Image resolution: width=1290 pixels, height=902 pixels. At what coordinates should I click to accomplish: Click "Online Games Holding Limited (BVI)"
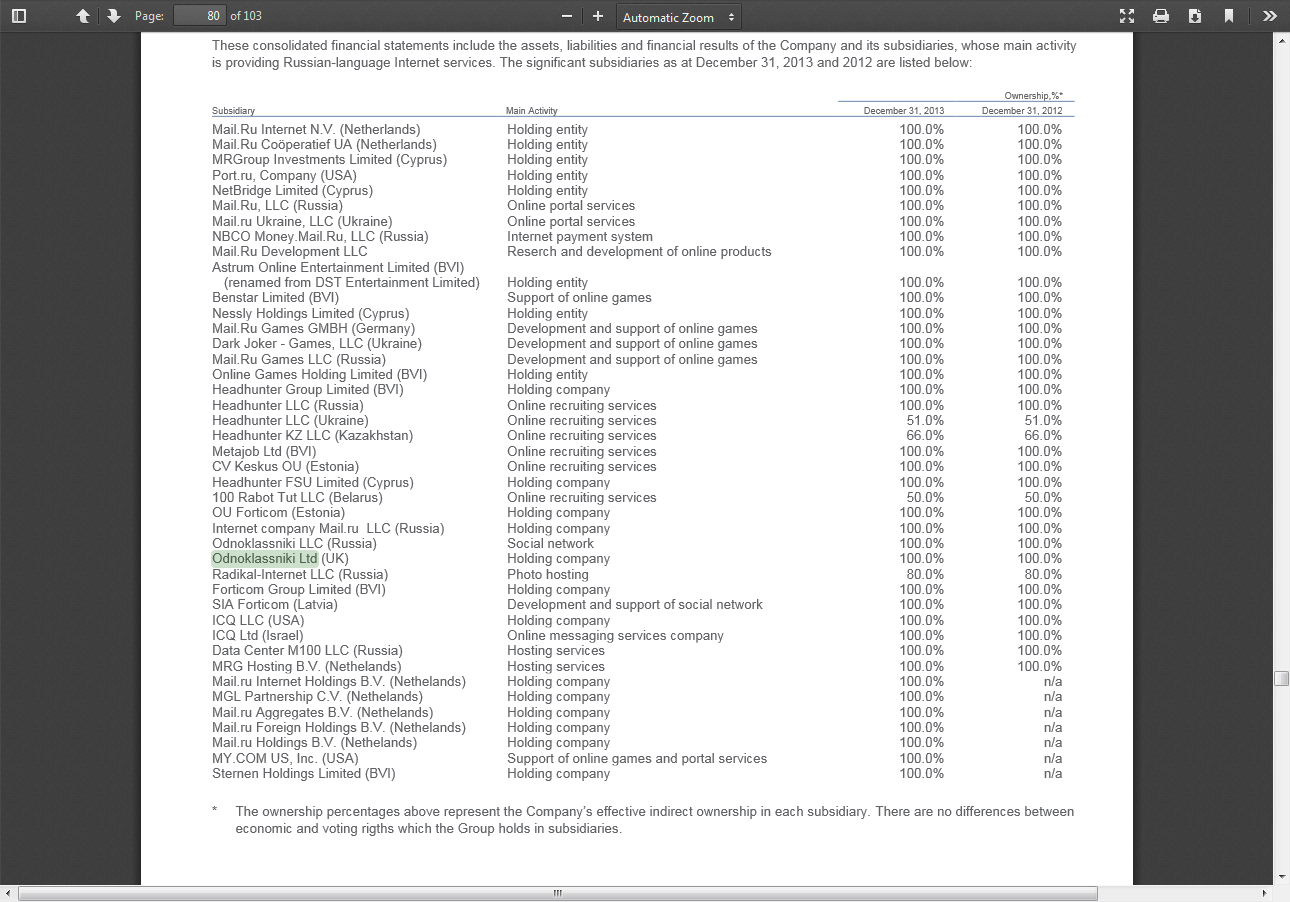click(x=319, y=375)
